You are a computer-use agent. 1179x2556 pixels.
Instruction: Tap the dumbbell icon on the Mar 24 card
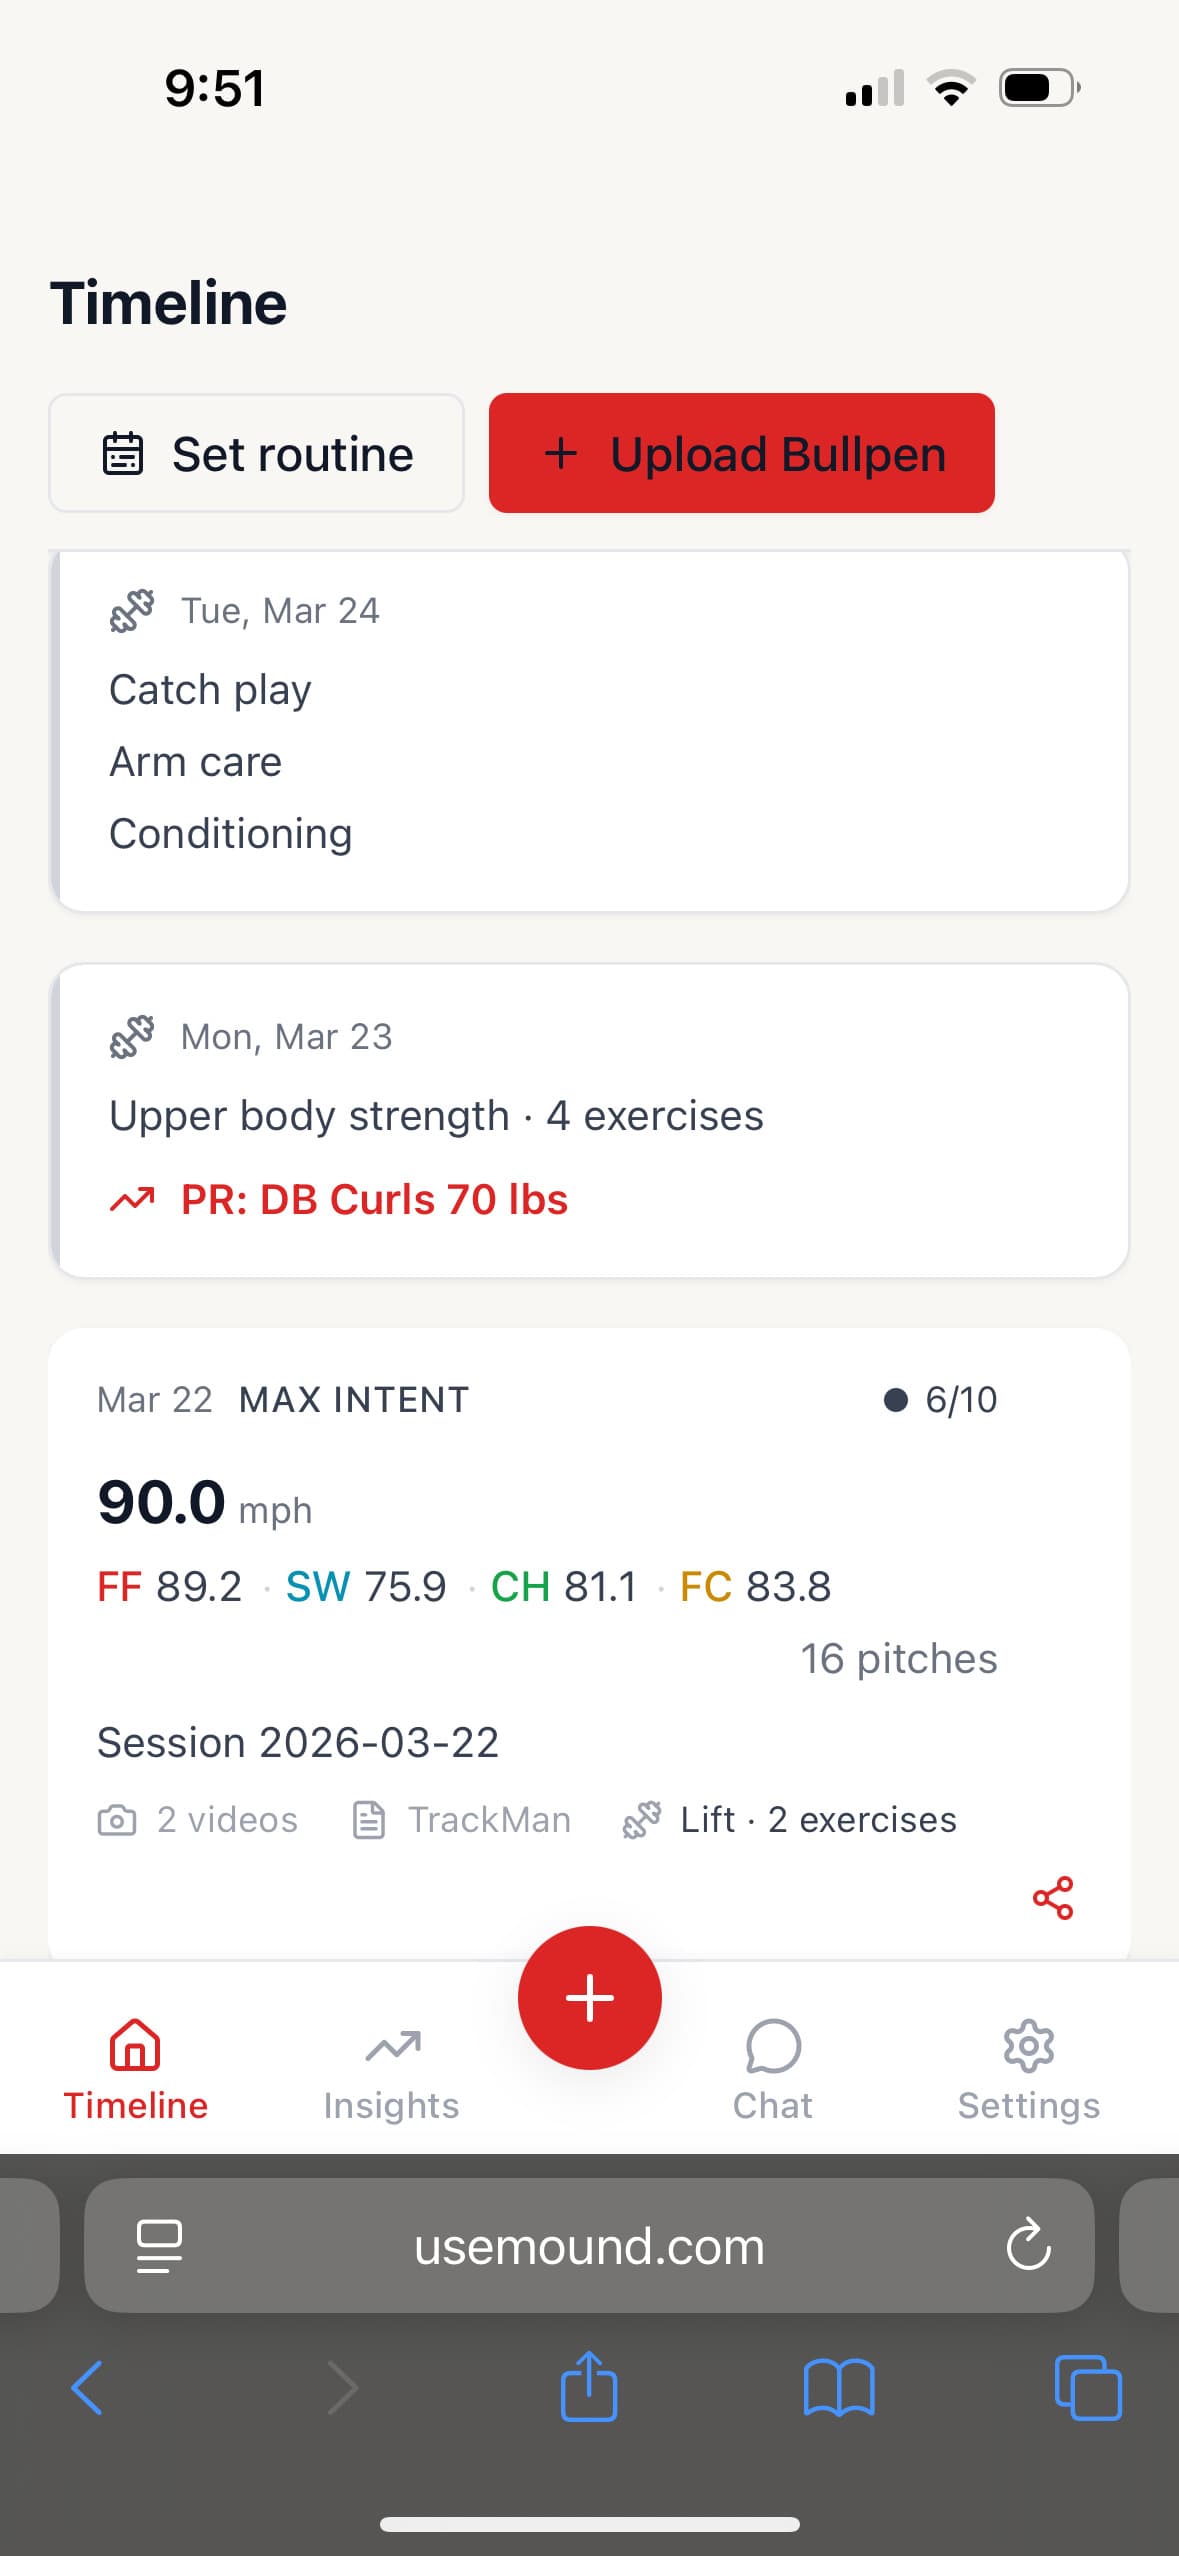[133, 610]
